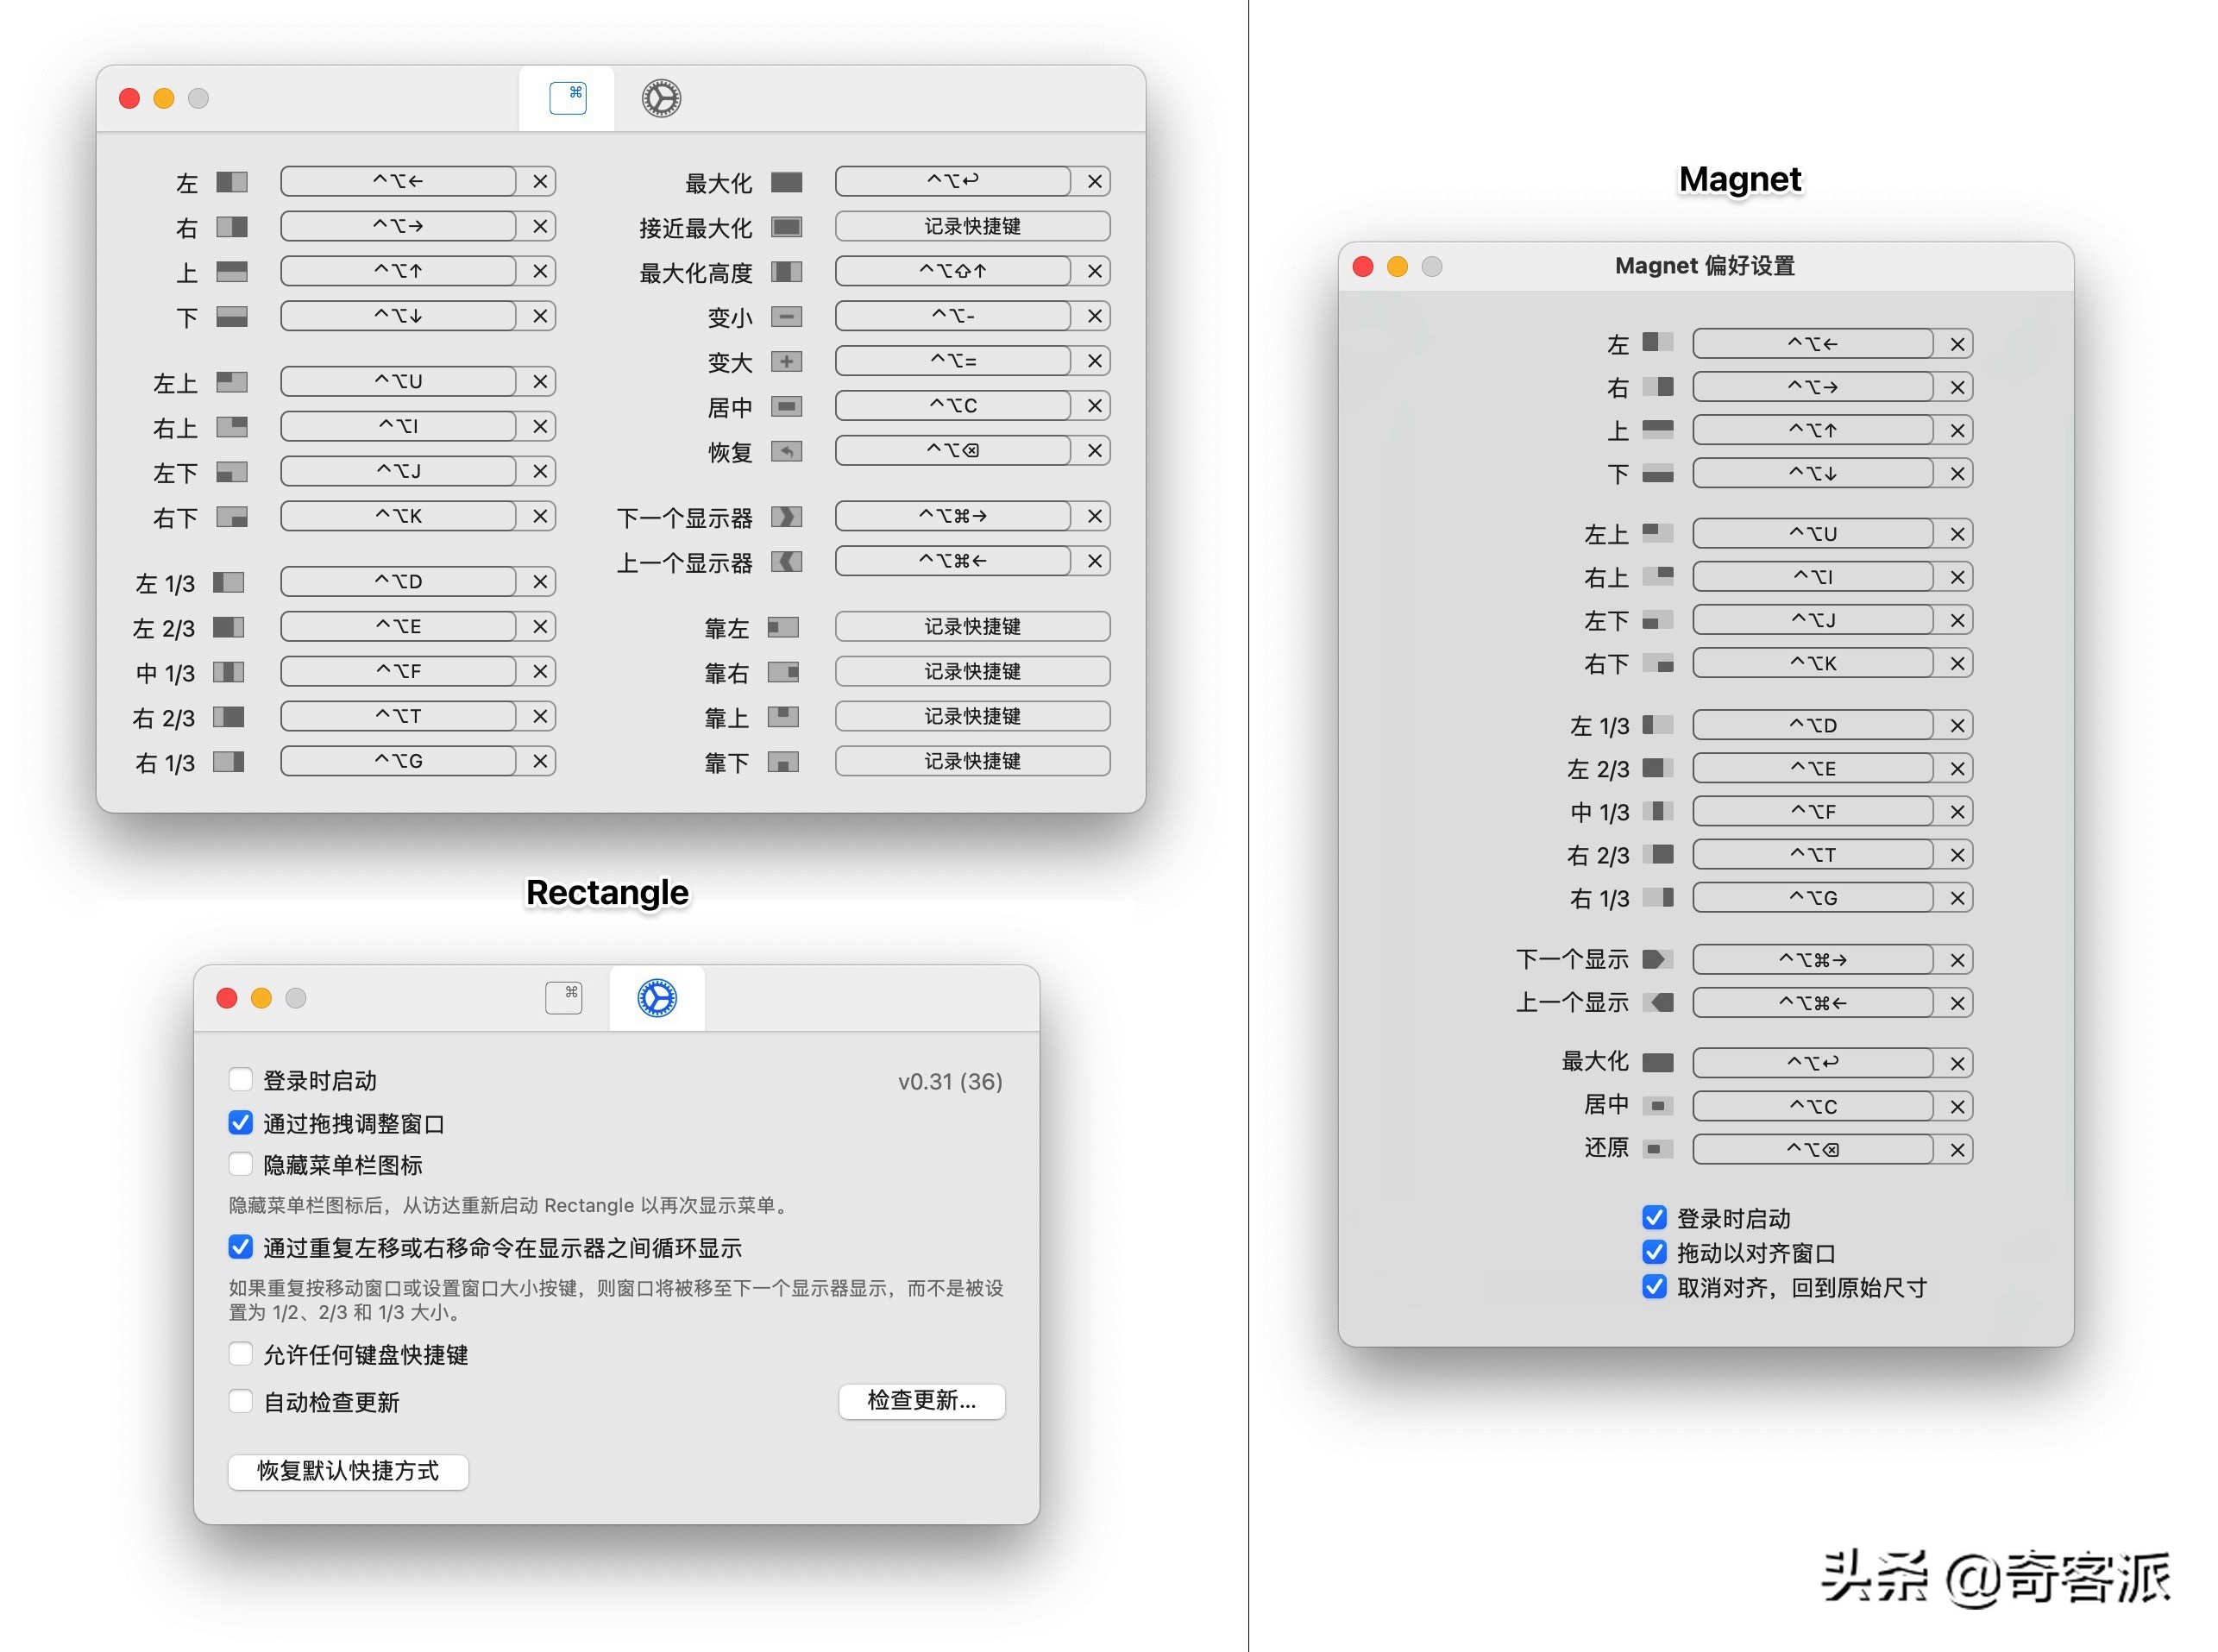Click the 最大化 icon in Rectangle

[x=788, y=182]
